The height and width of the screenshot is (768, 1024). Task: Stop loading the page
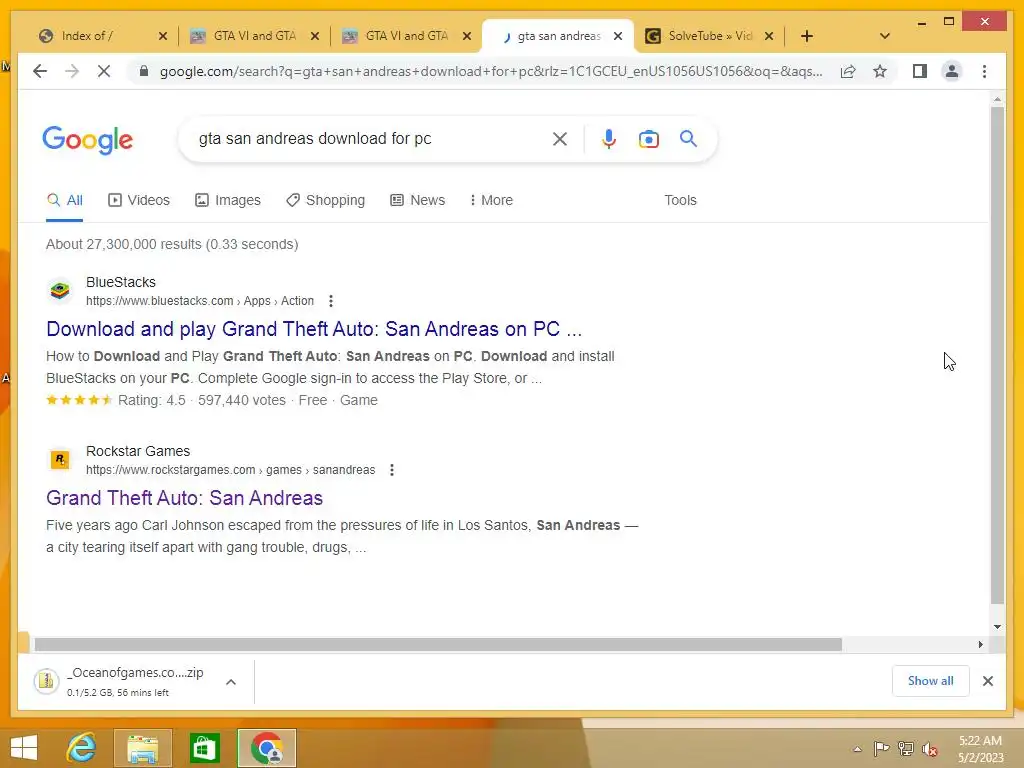tap(104, 71)
